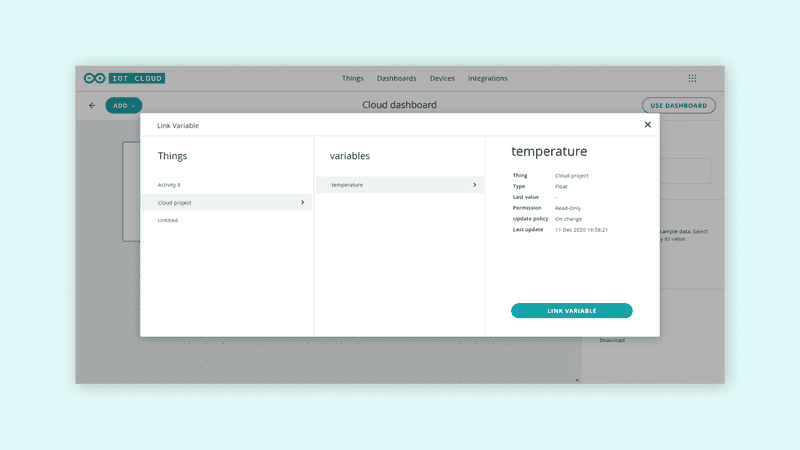Image resolution: width=800 pixels, height=450 pixels.
Task: Click the Download text behind dialog
Action: coord(612,340)
